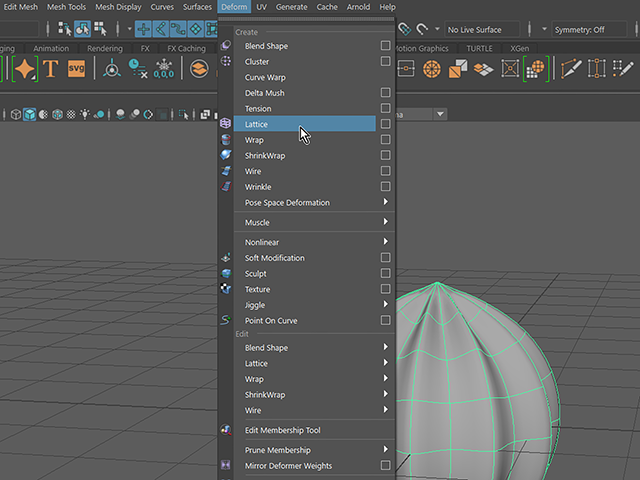Click the Type tool T shelf icon

click(51, 69)
